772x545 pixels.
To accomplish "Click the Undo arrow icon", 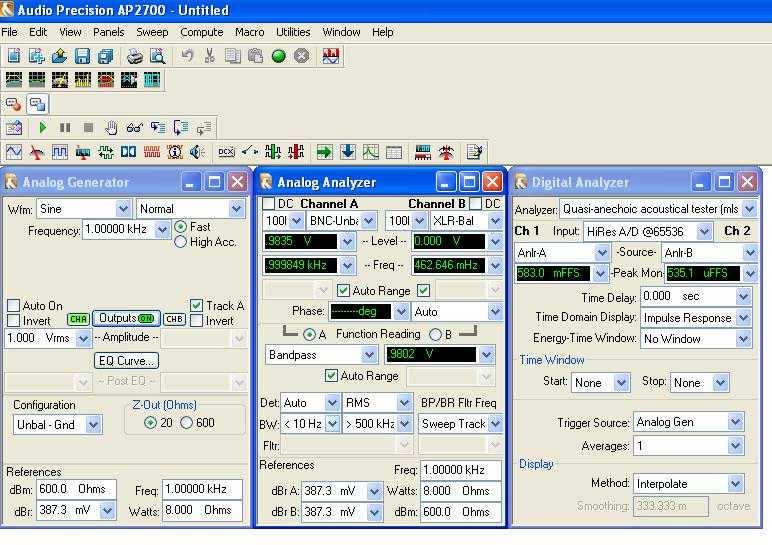I will (x=187, y=56).
